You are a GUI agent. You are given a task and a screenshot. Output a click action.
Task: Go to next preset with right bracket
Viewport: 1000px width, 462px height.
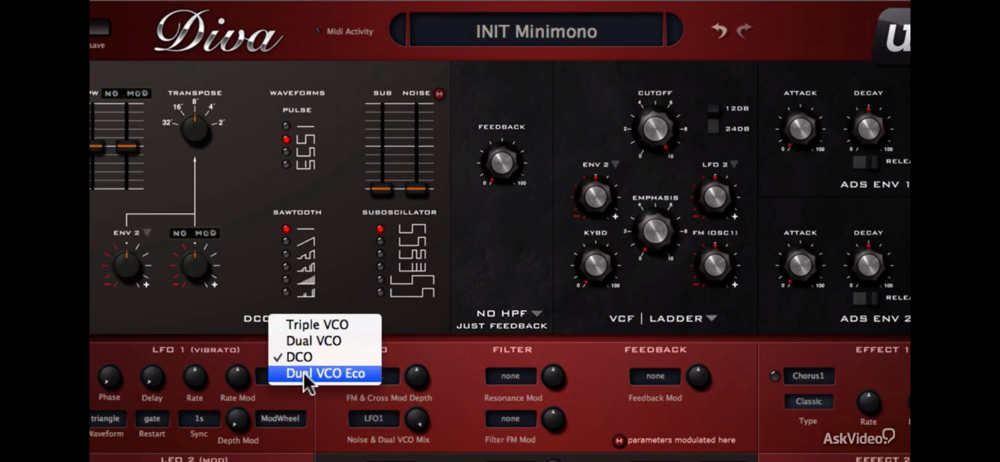coord(674,30)
